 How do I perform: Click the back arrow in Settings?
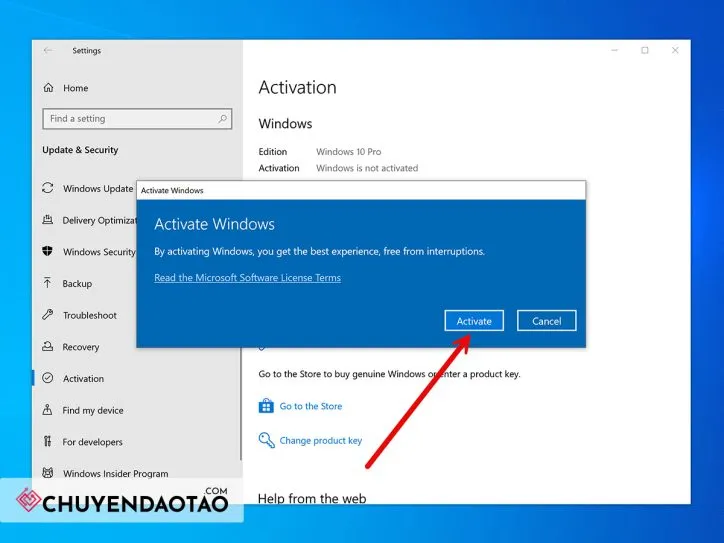(x=48, y=50)
